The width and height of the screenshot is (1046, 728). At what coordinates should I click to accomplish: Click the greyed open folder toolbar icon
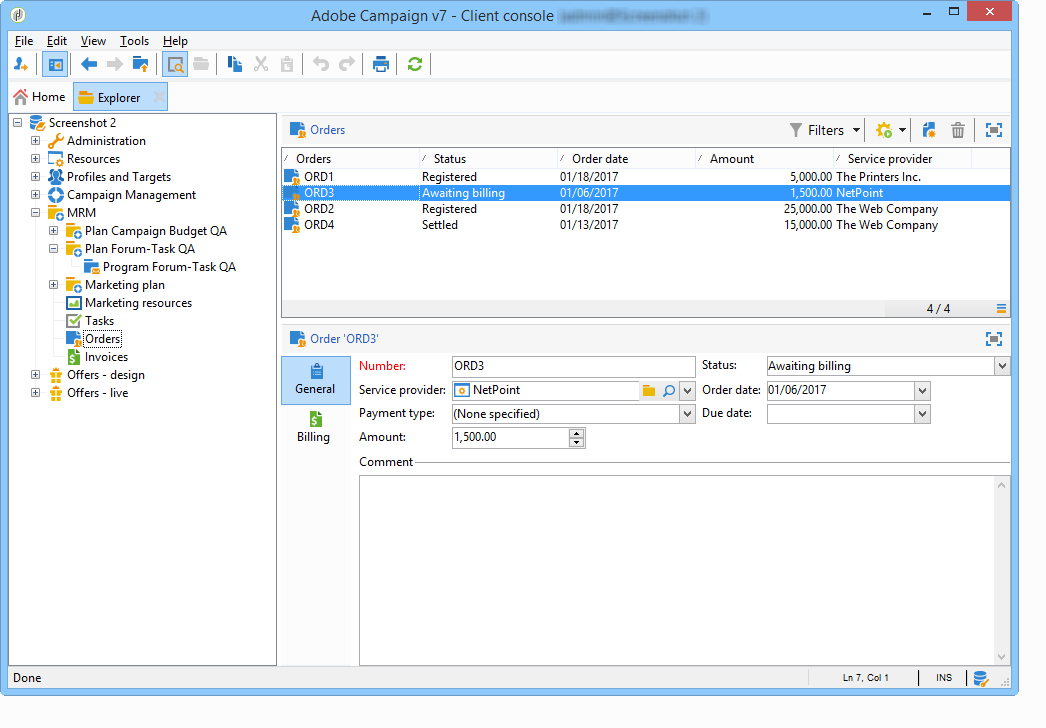click(201, 65)
